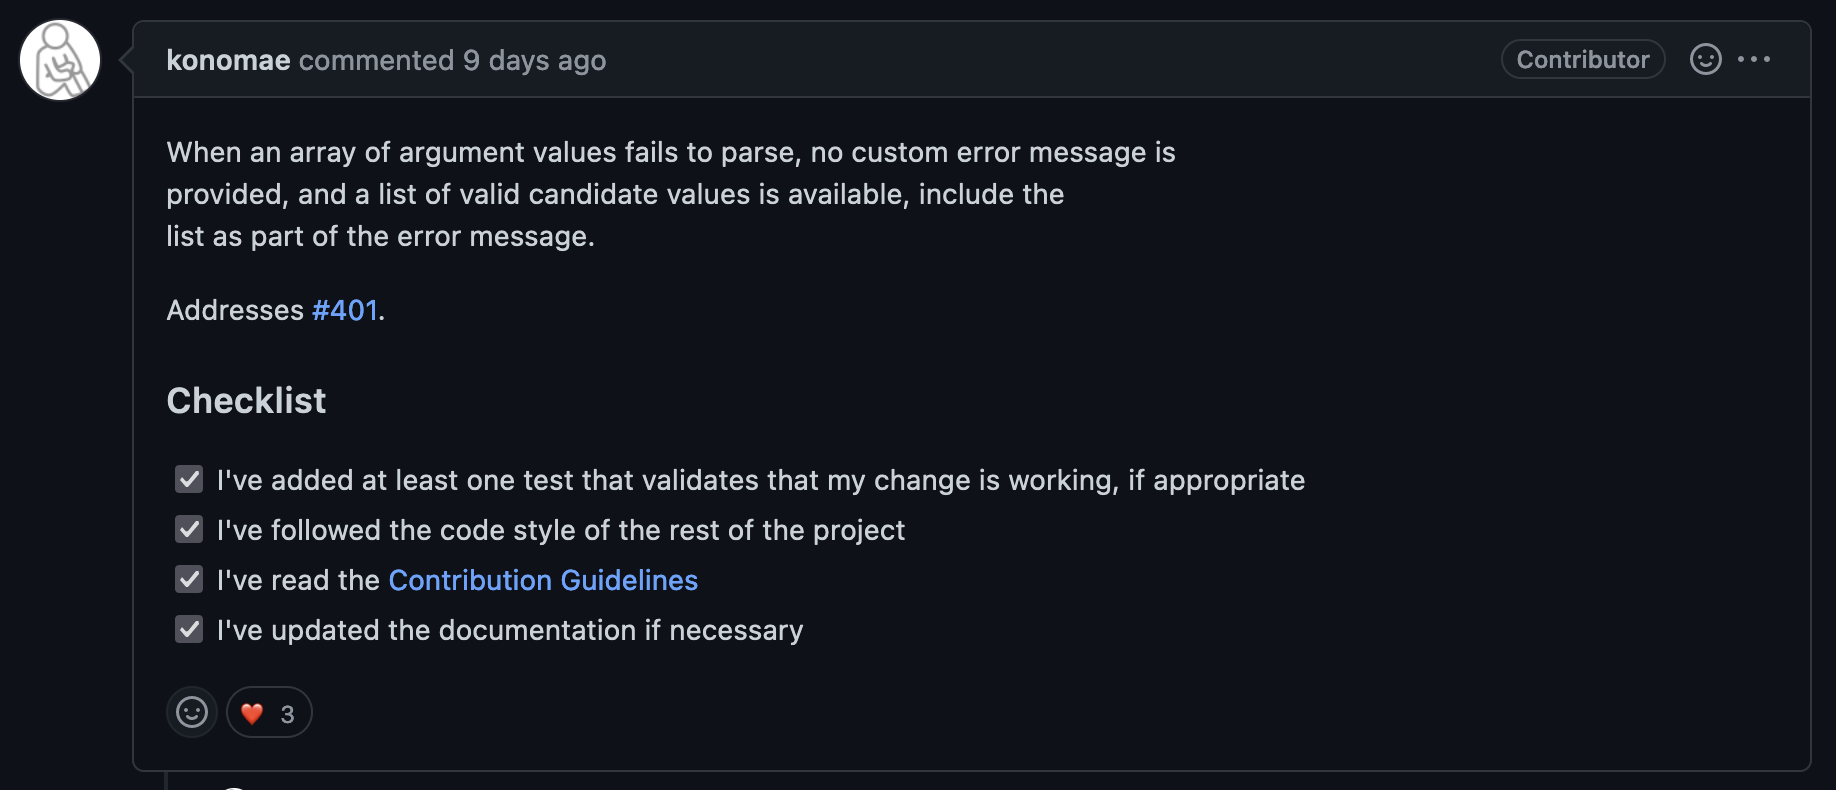Click the smiley reaction picker below checklist
This screenshot has height=790, width=1836.
(192, 712)
